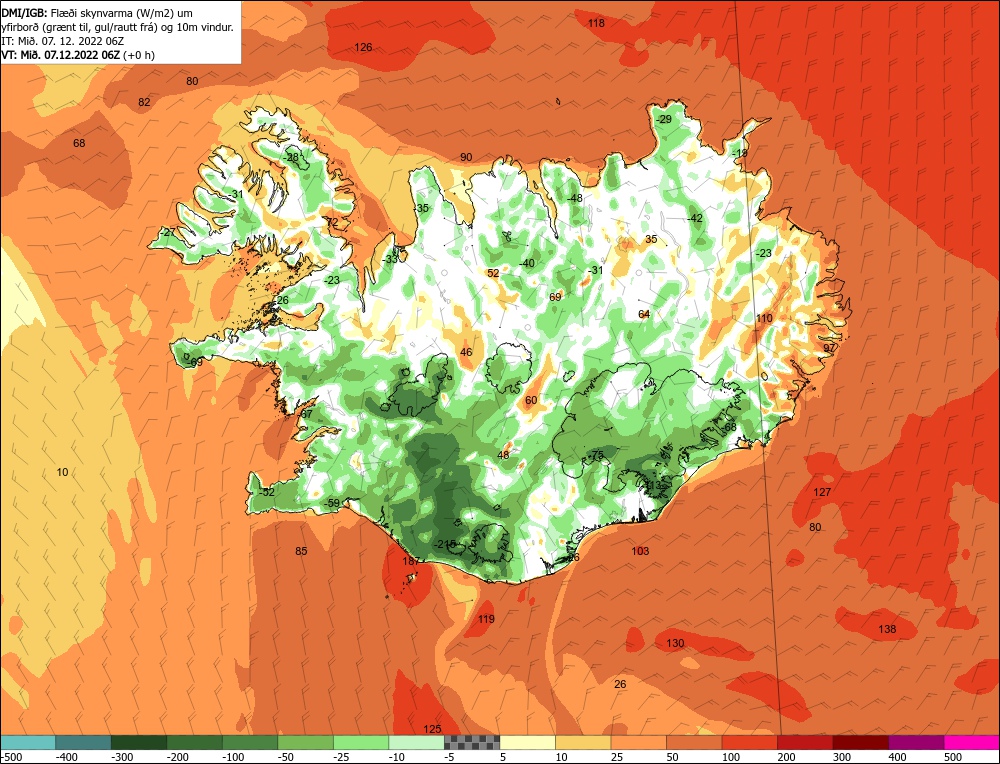Click the '-59' value on the southwest coast

click(332, 503)
